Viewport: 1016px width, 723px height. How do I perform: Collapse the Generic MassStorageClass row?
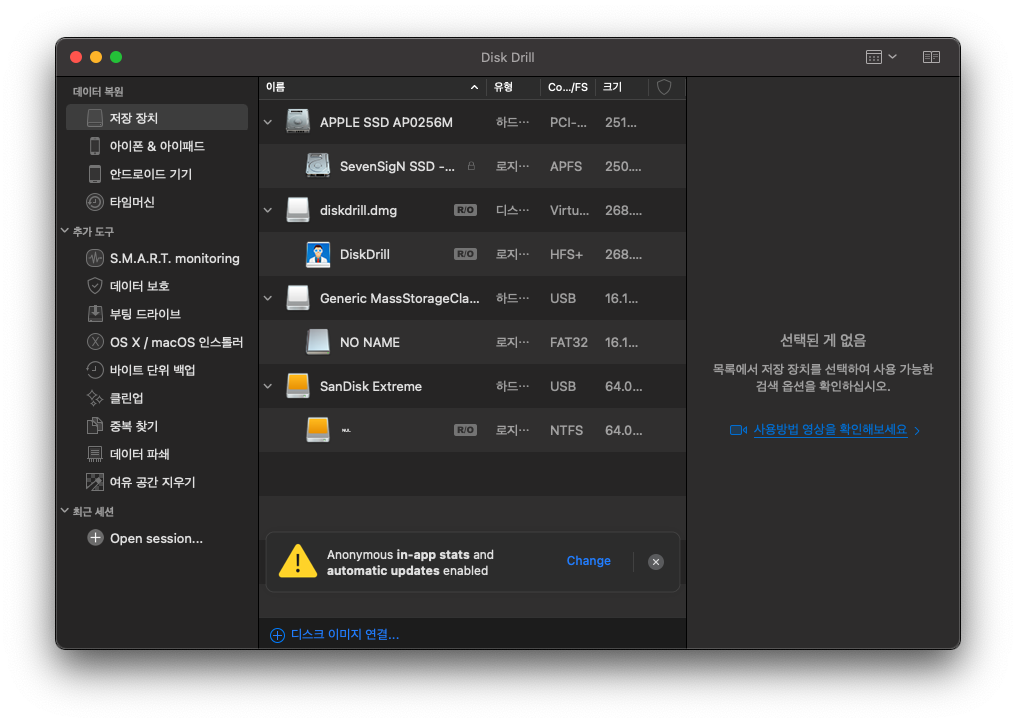(x=268, y=298)
